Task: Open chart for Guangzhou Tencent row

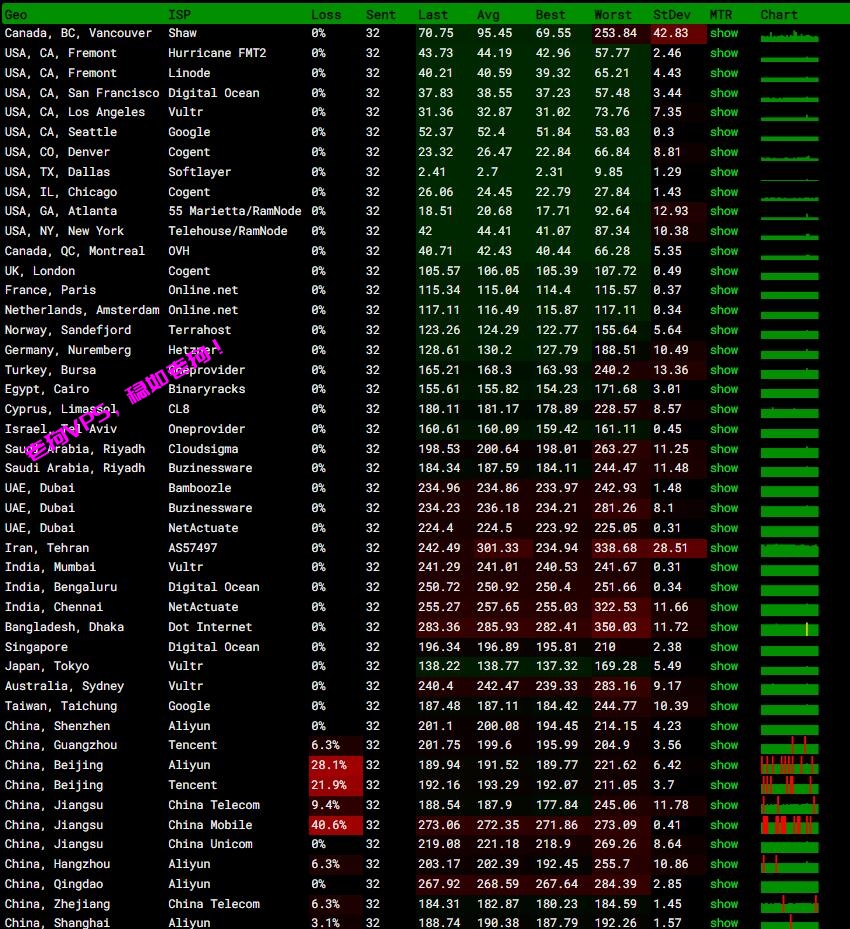Action: (x=790, y=745)
